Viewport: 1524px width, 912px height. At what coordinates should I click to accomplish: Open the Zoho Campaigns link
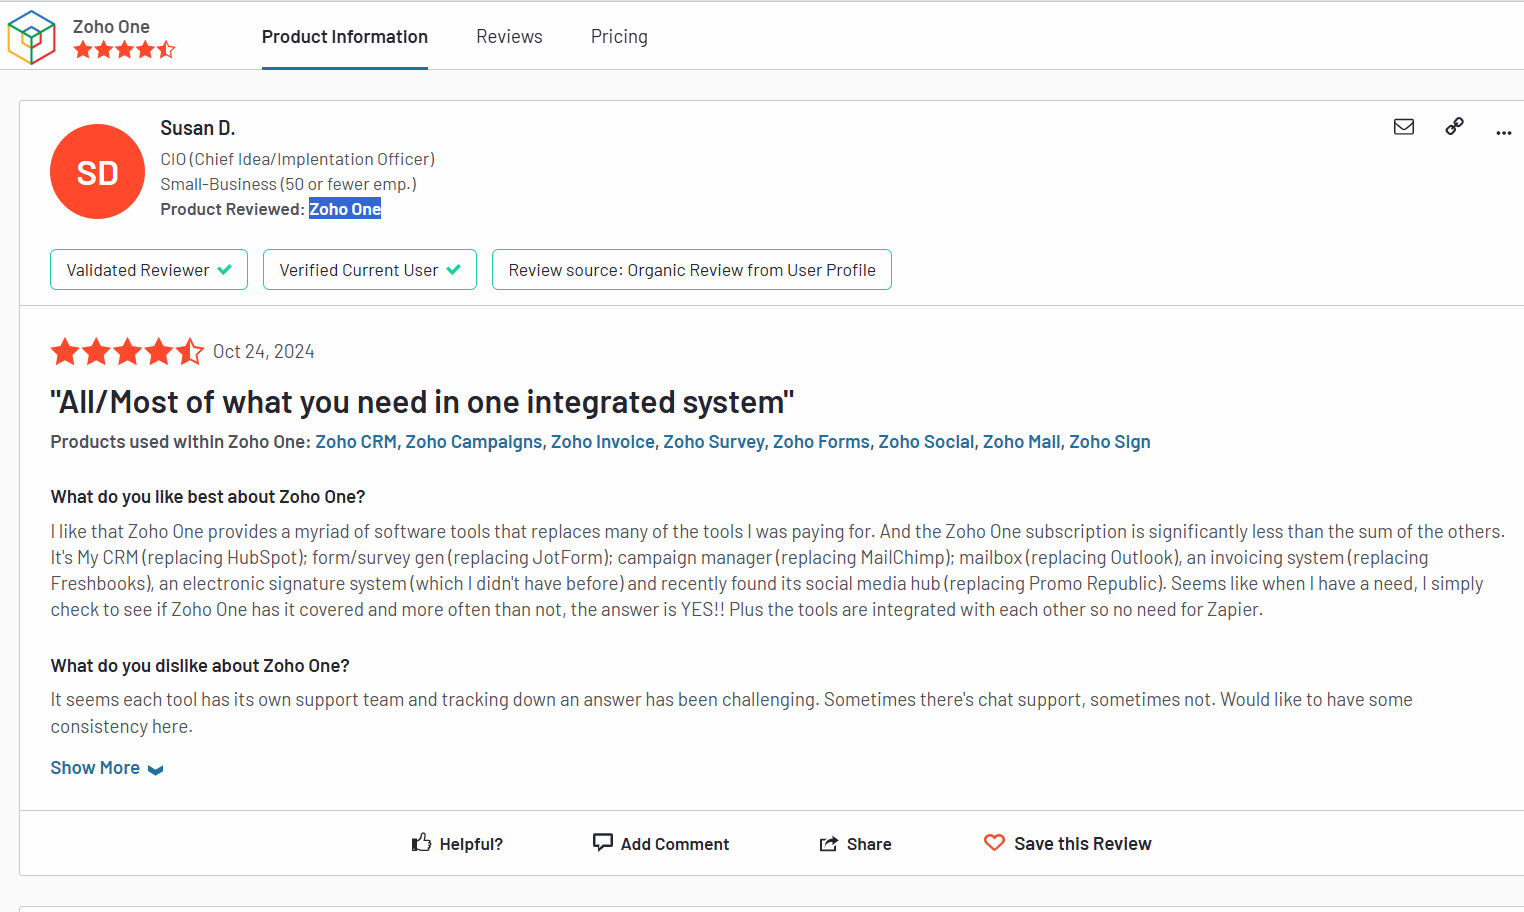click(474, 442)
